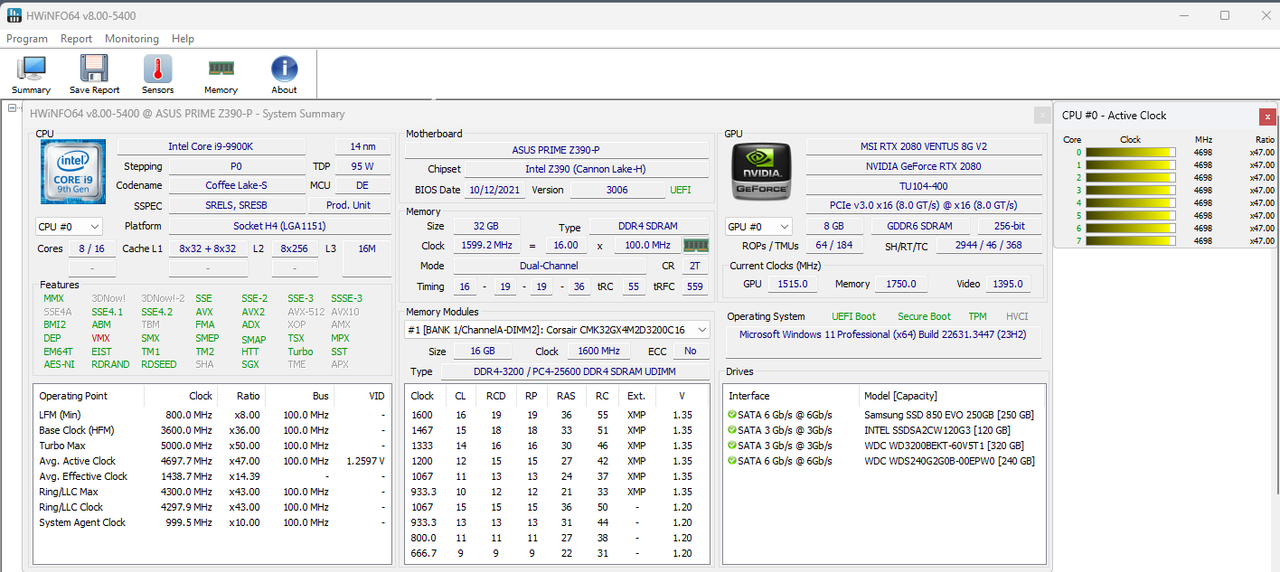Click the Interface column header in Drives
Viewport: 1280px width, 572px height.
749,396
